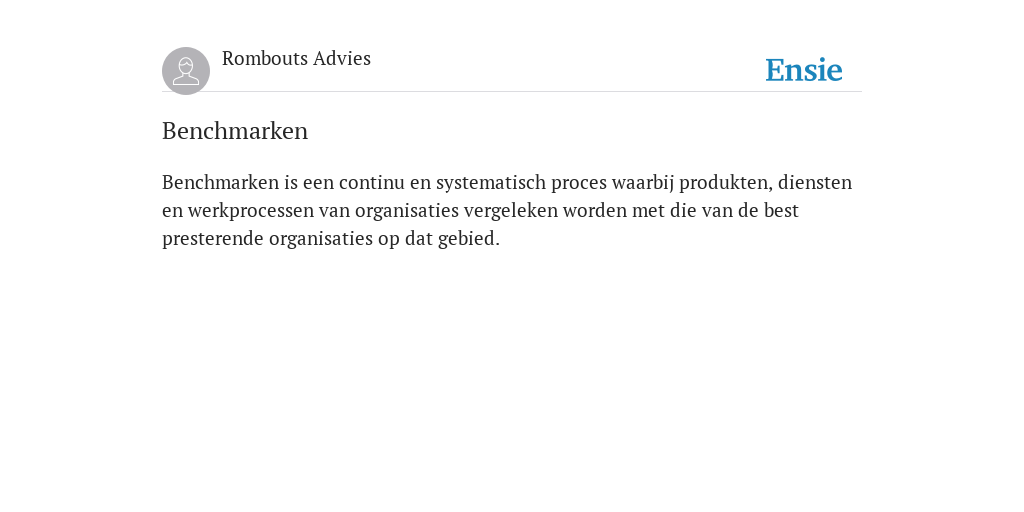Image resolution: width=1024 pixels, height=512 pixels.
Task: Click the word proces in the first line
Action: pos(579,184)
